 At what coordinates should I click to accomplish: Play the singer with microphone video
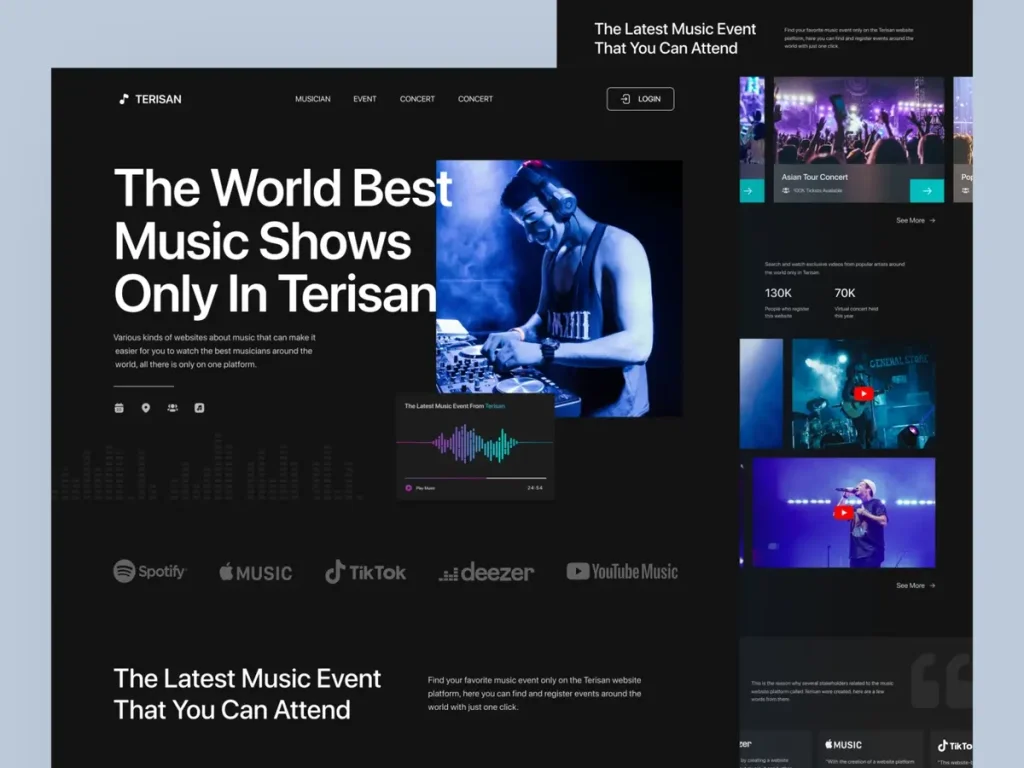(x=844, y=512)
